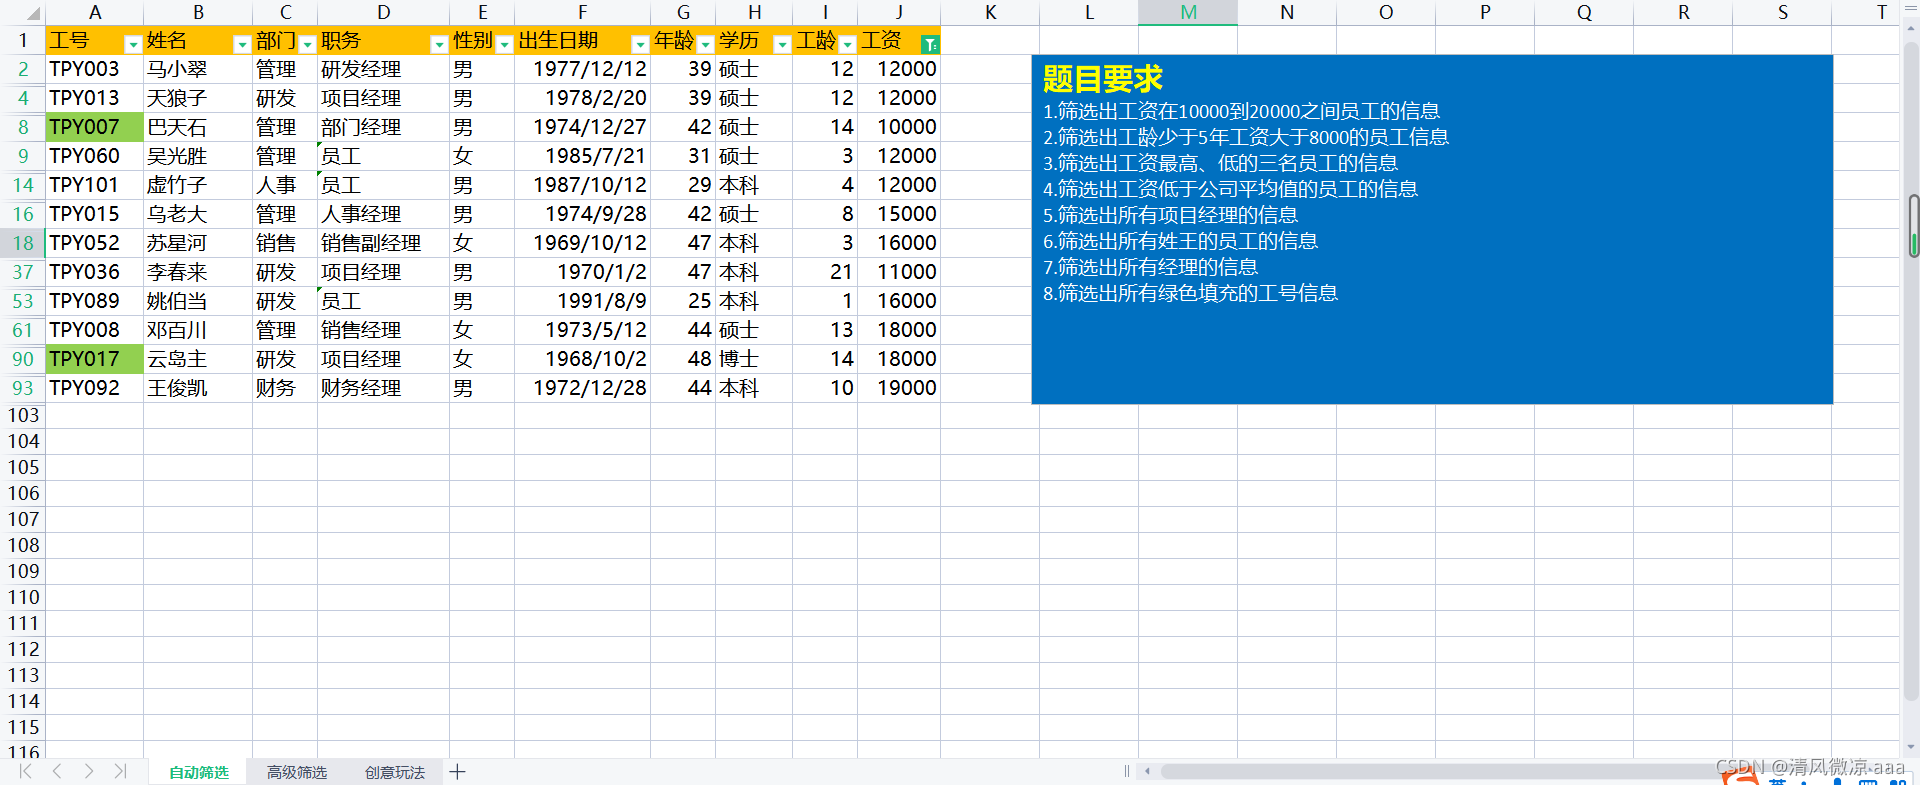This screenshot has height=785, width=1920.
Task: Select cell TPY060
Action: [95, 156]
